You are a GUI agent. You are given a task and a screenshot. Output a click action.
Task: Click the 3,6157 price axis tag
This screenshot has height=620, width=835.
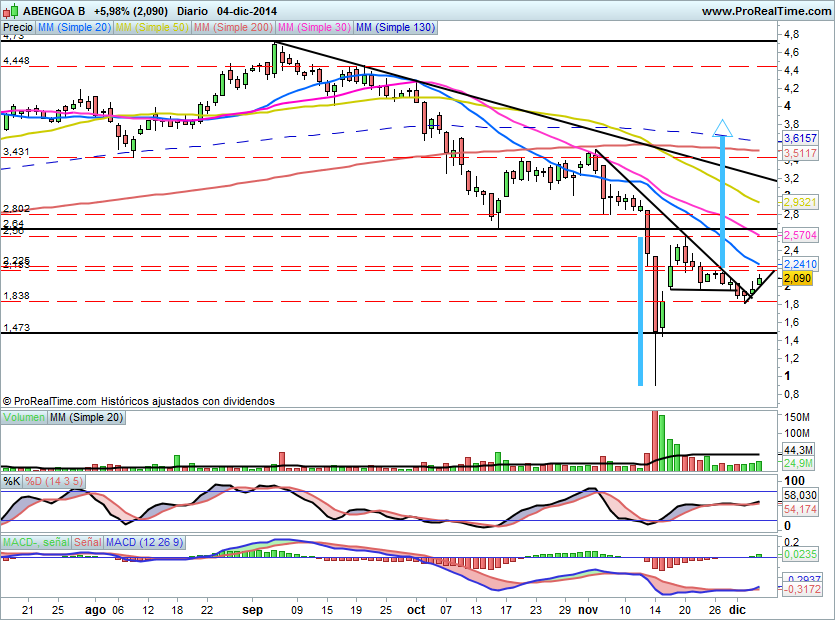pyautogui.click(x=801, y=137)
